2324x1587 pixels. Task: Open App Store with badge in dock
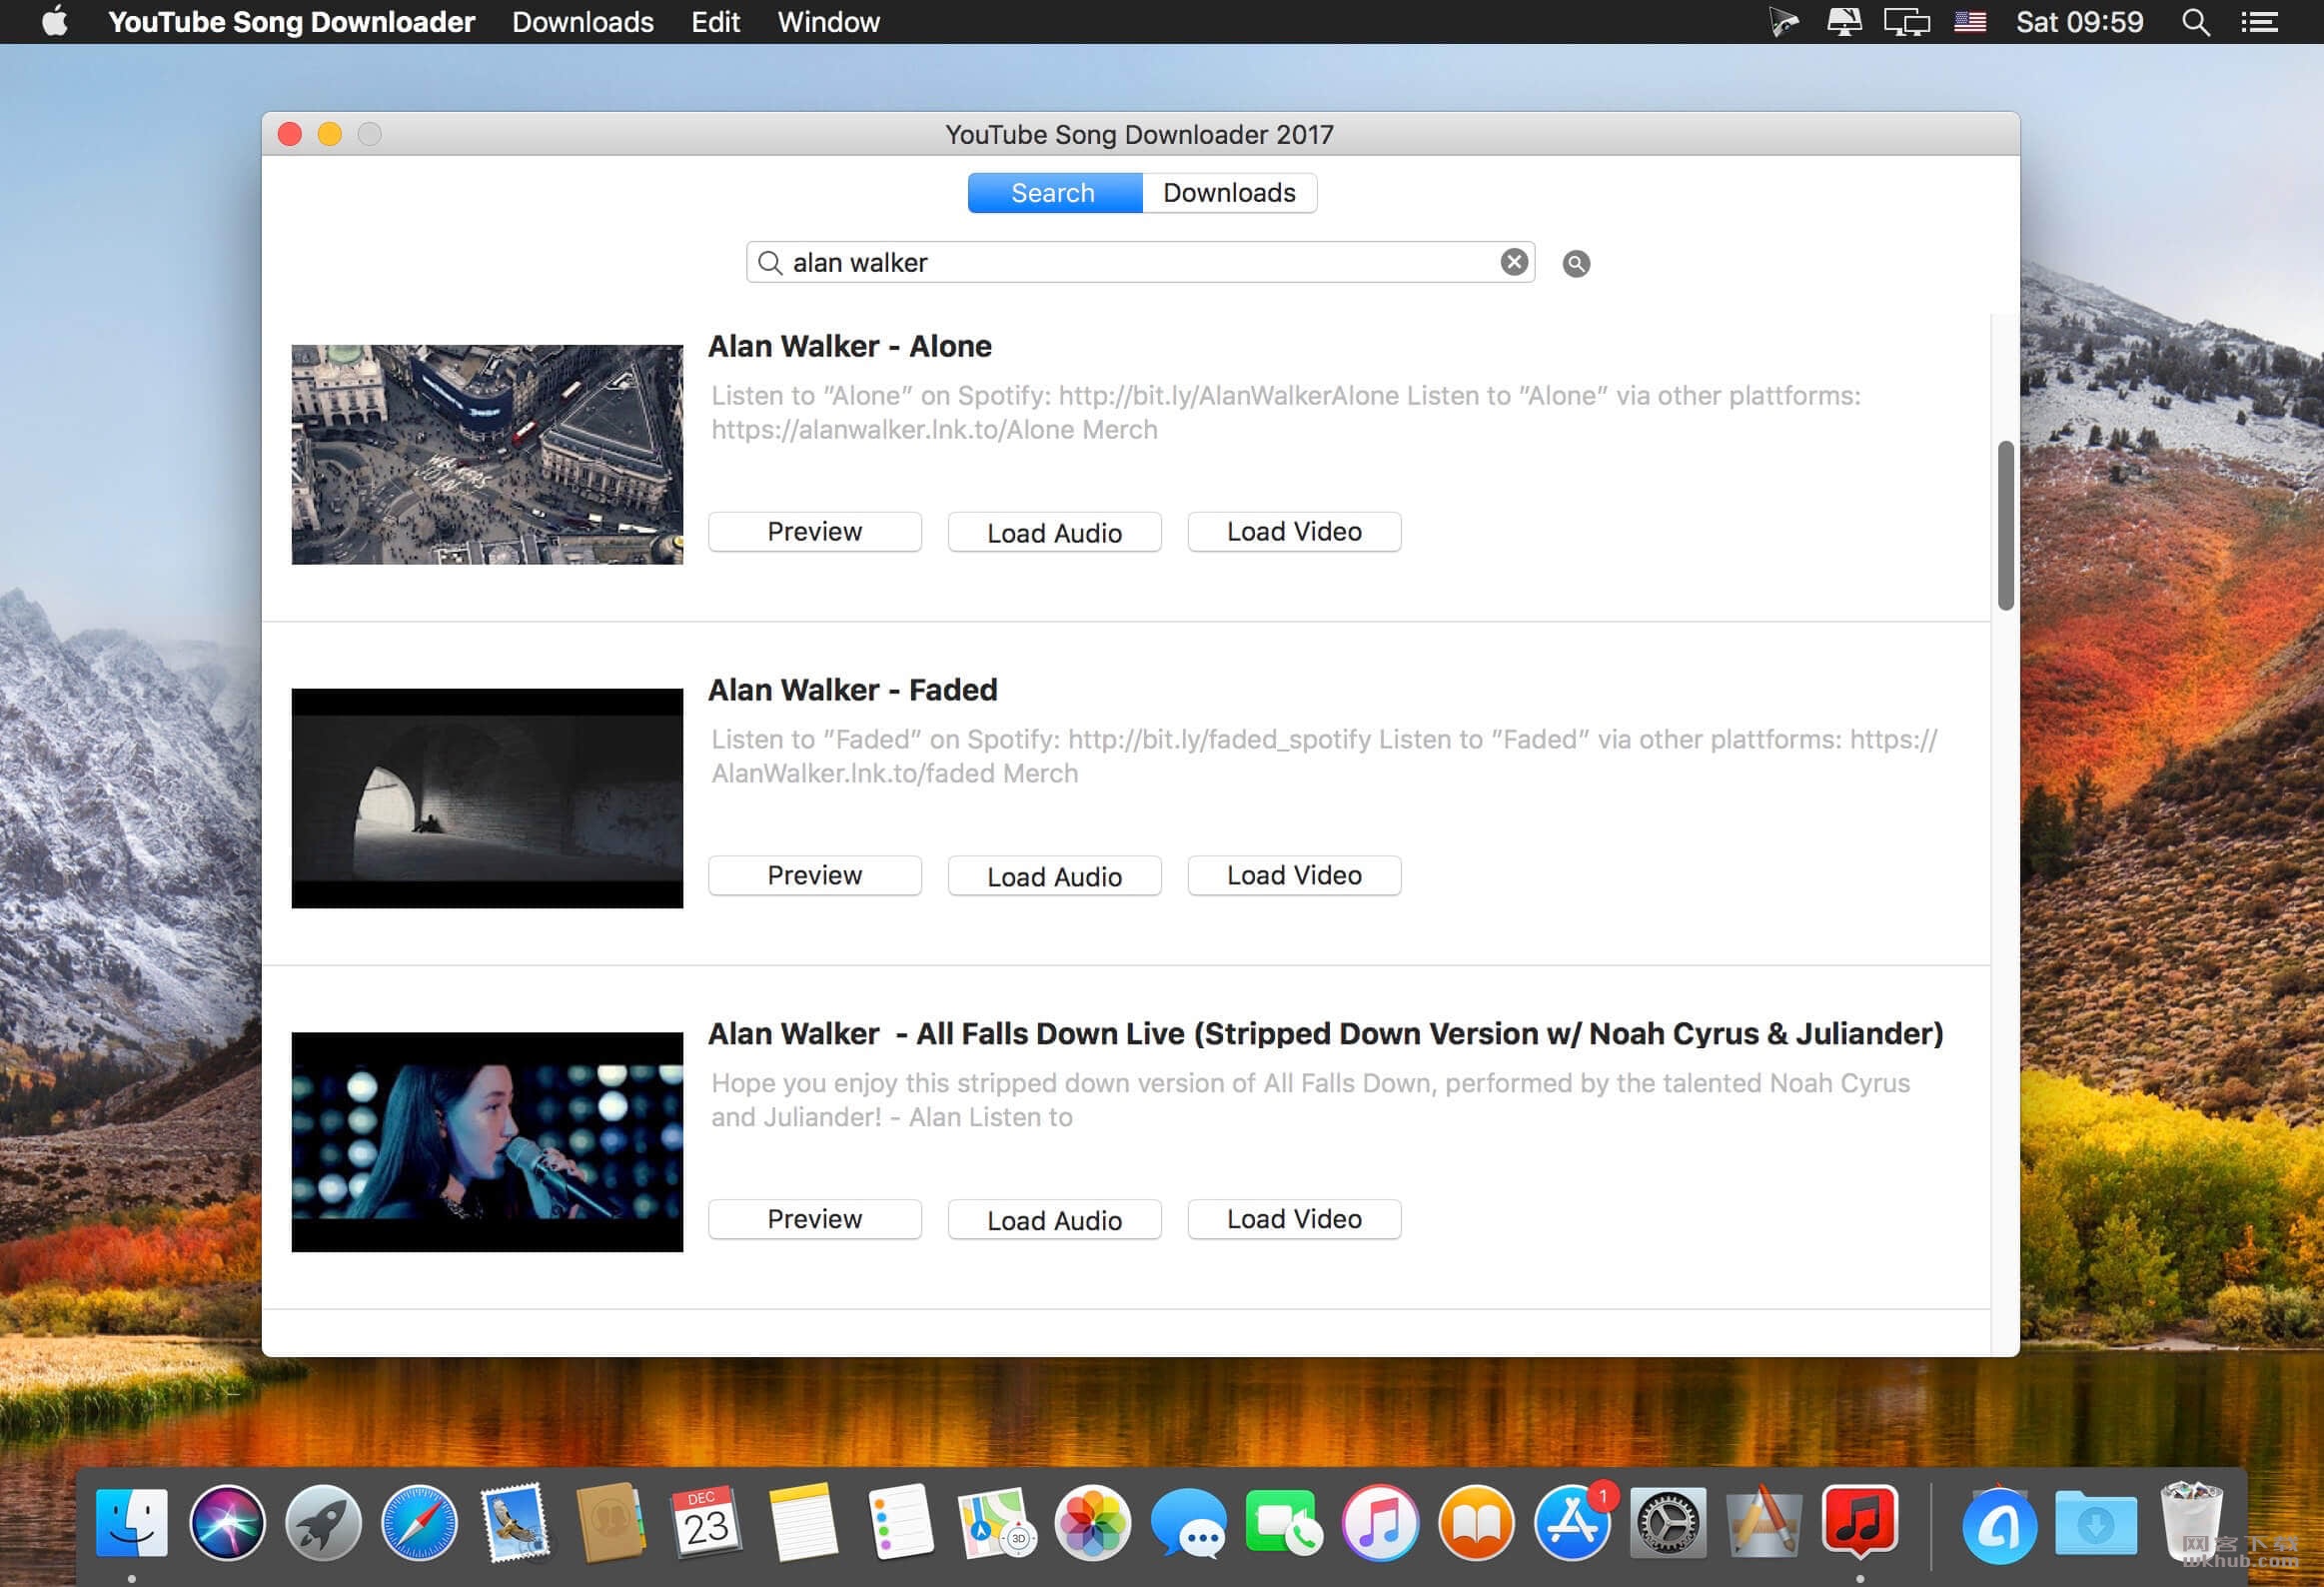point(1572,1523)
